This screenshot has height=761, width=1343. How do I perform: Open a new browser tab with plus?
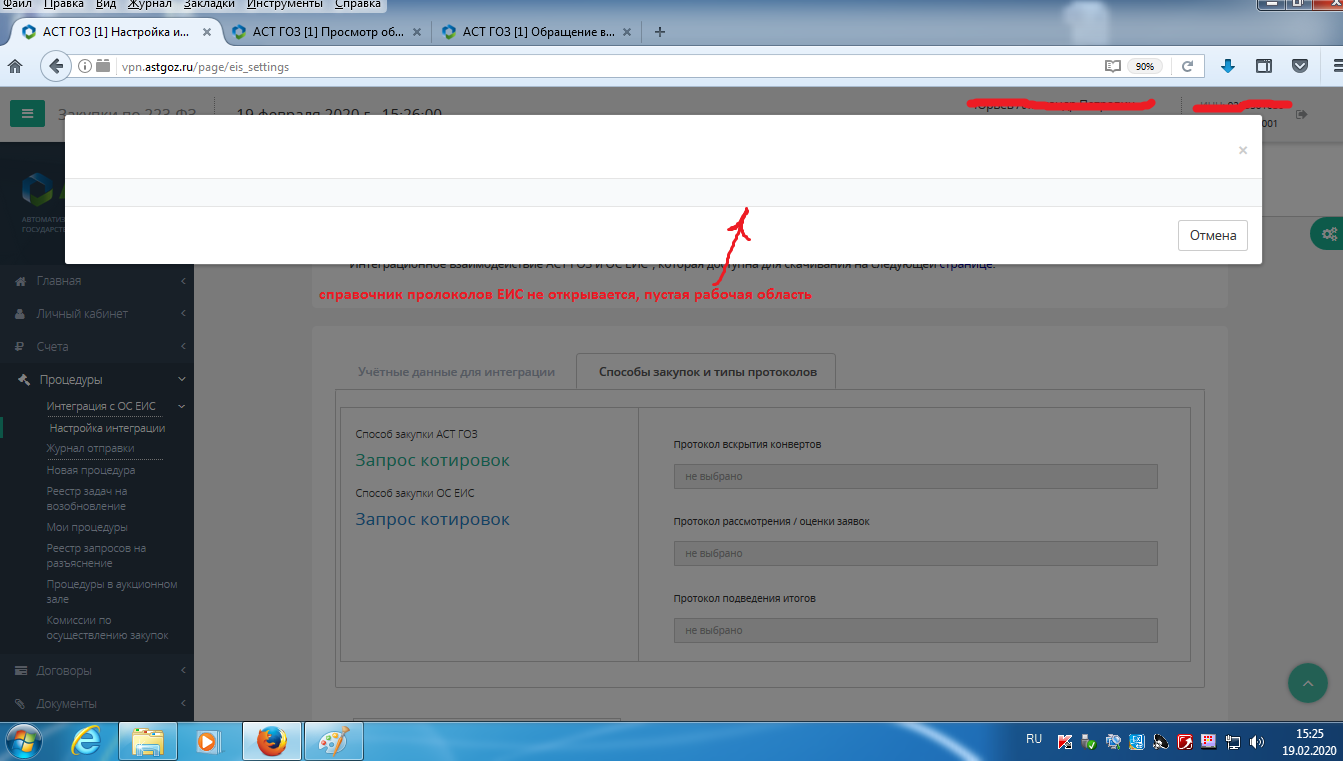click(659, 32)
